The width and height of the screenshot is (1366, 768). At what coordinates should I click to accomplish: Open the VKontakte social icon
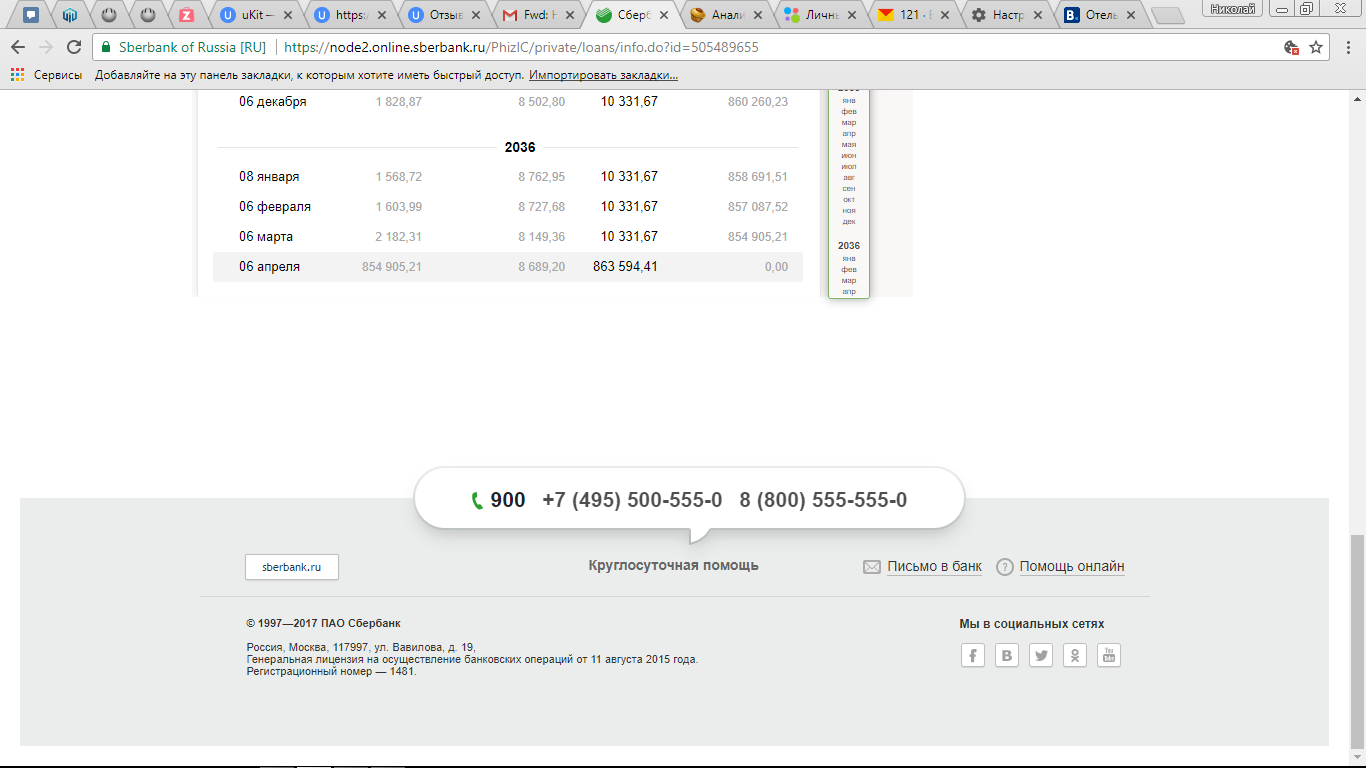pyautogui.click(x=1007, y=656)
